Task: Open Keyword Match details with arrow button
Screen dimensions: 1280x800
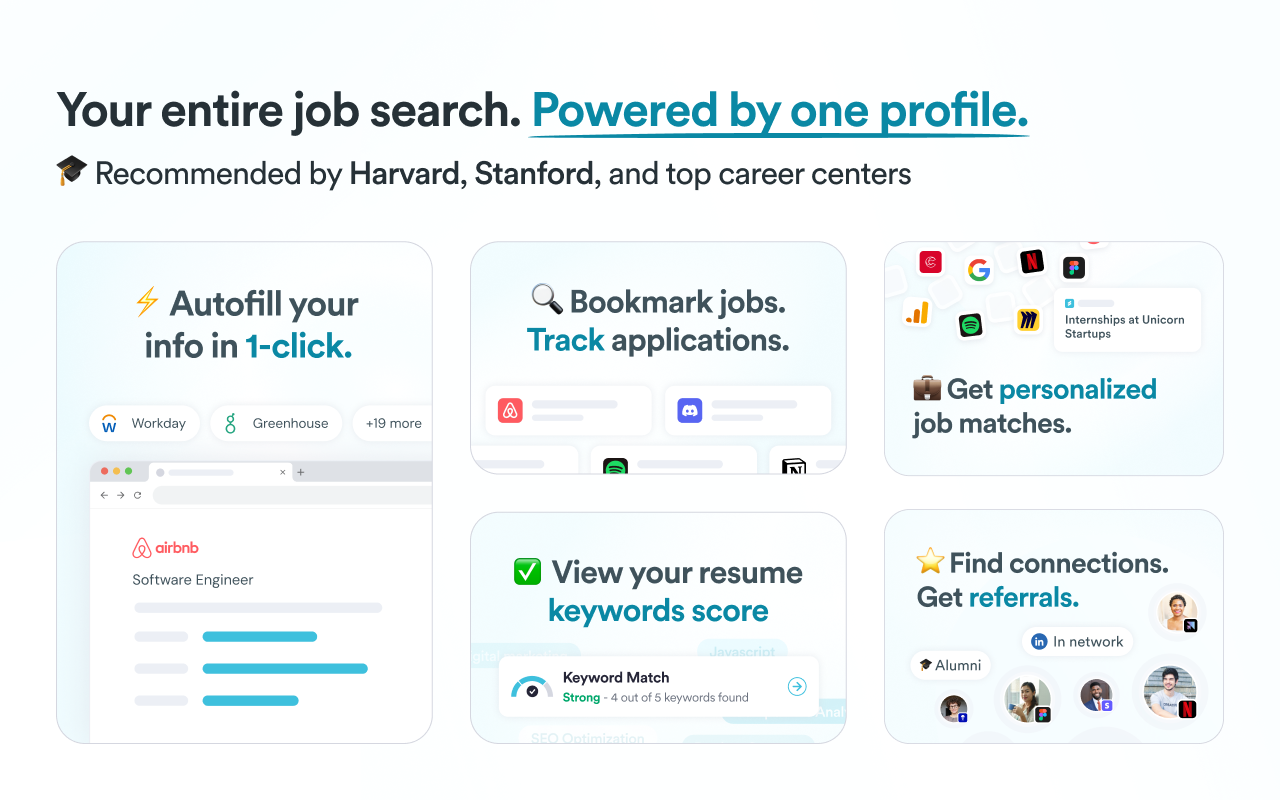Action: 797,686
